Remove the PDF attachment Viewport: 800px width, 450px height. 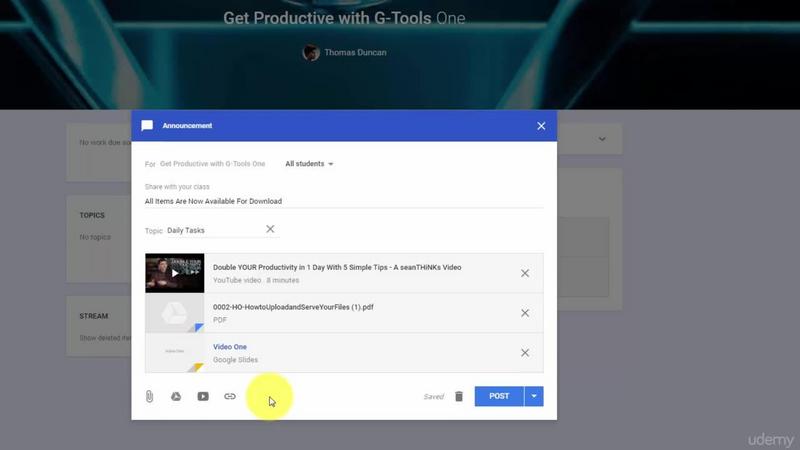click(x=525, y=313)
